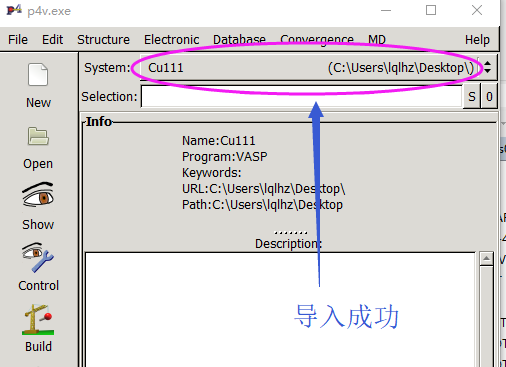This screenshot has width=506, height=367.
Task: Open the Convergence menu
Action: coord(317,40)
